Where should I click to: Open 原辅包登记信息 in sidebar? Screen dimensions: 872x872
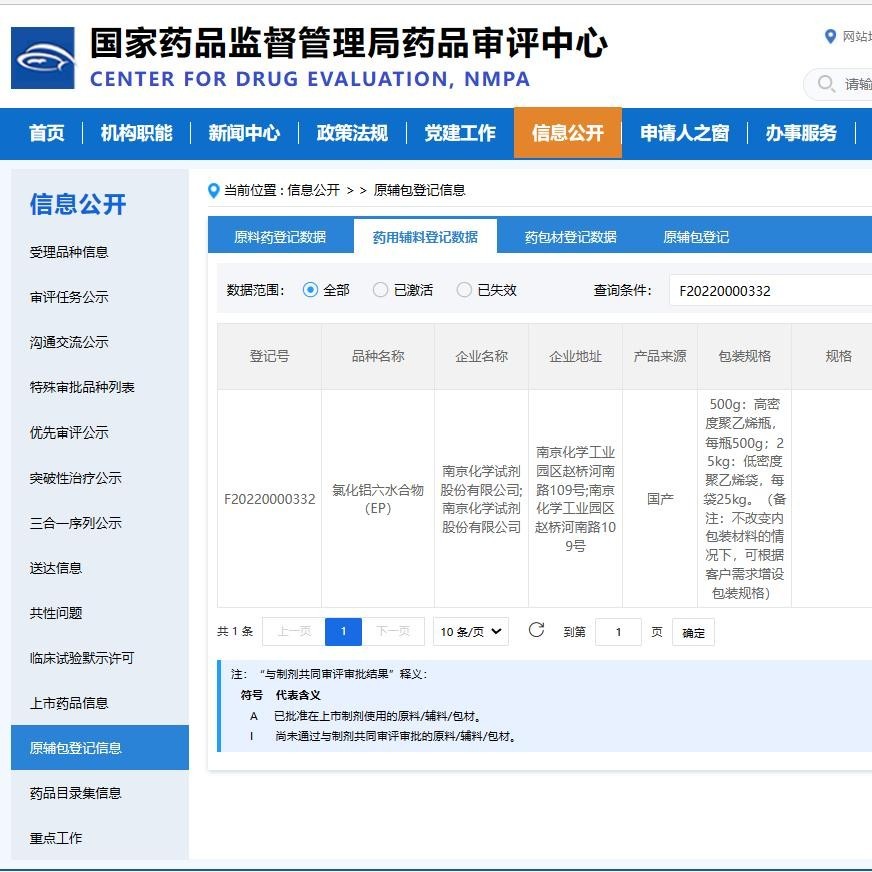[100, 748]
